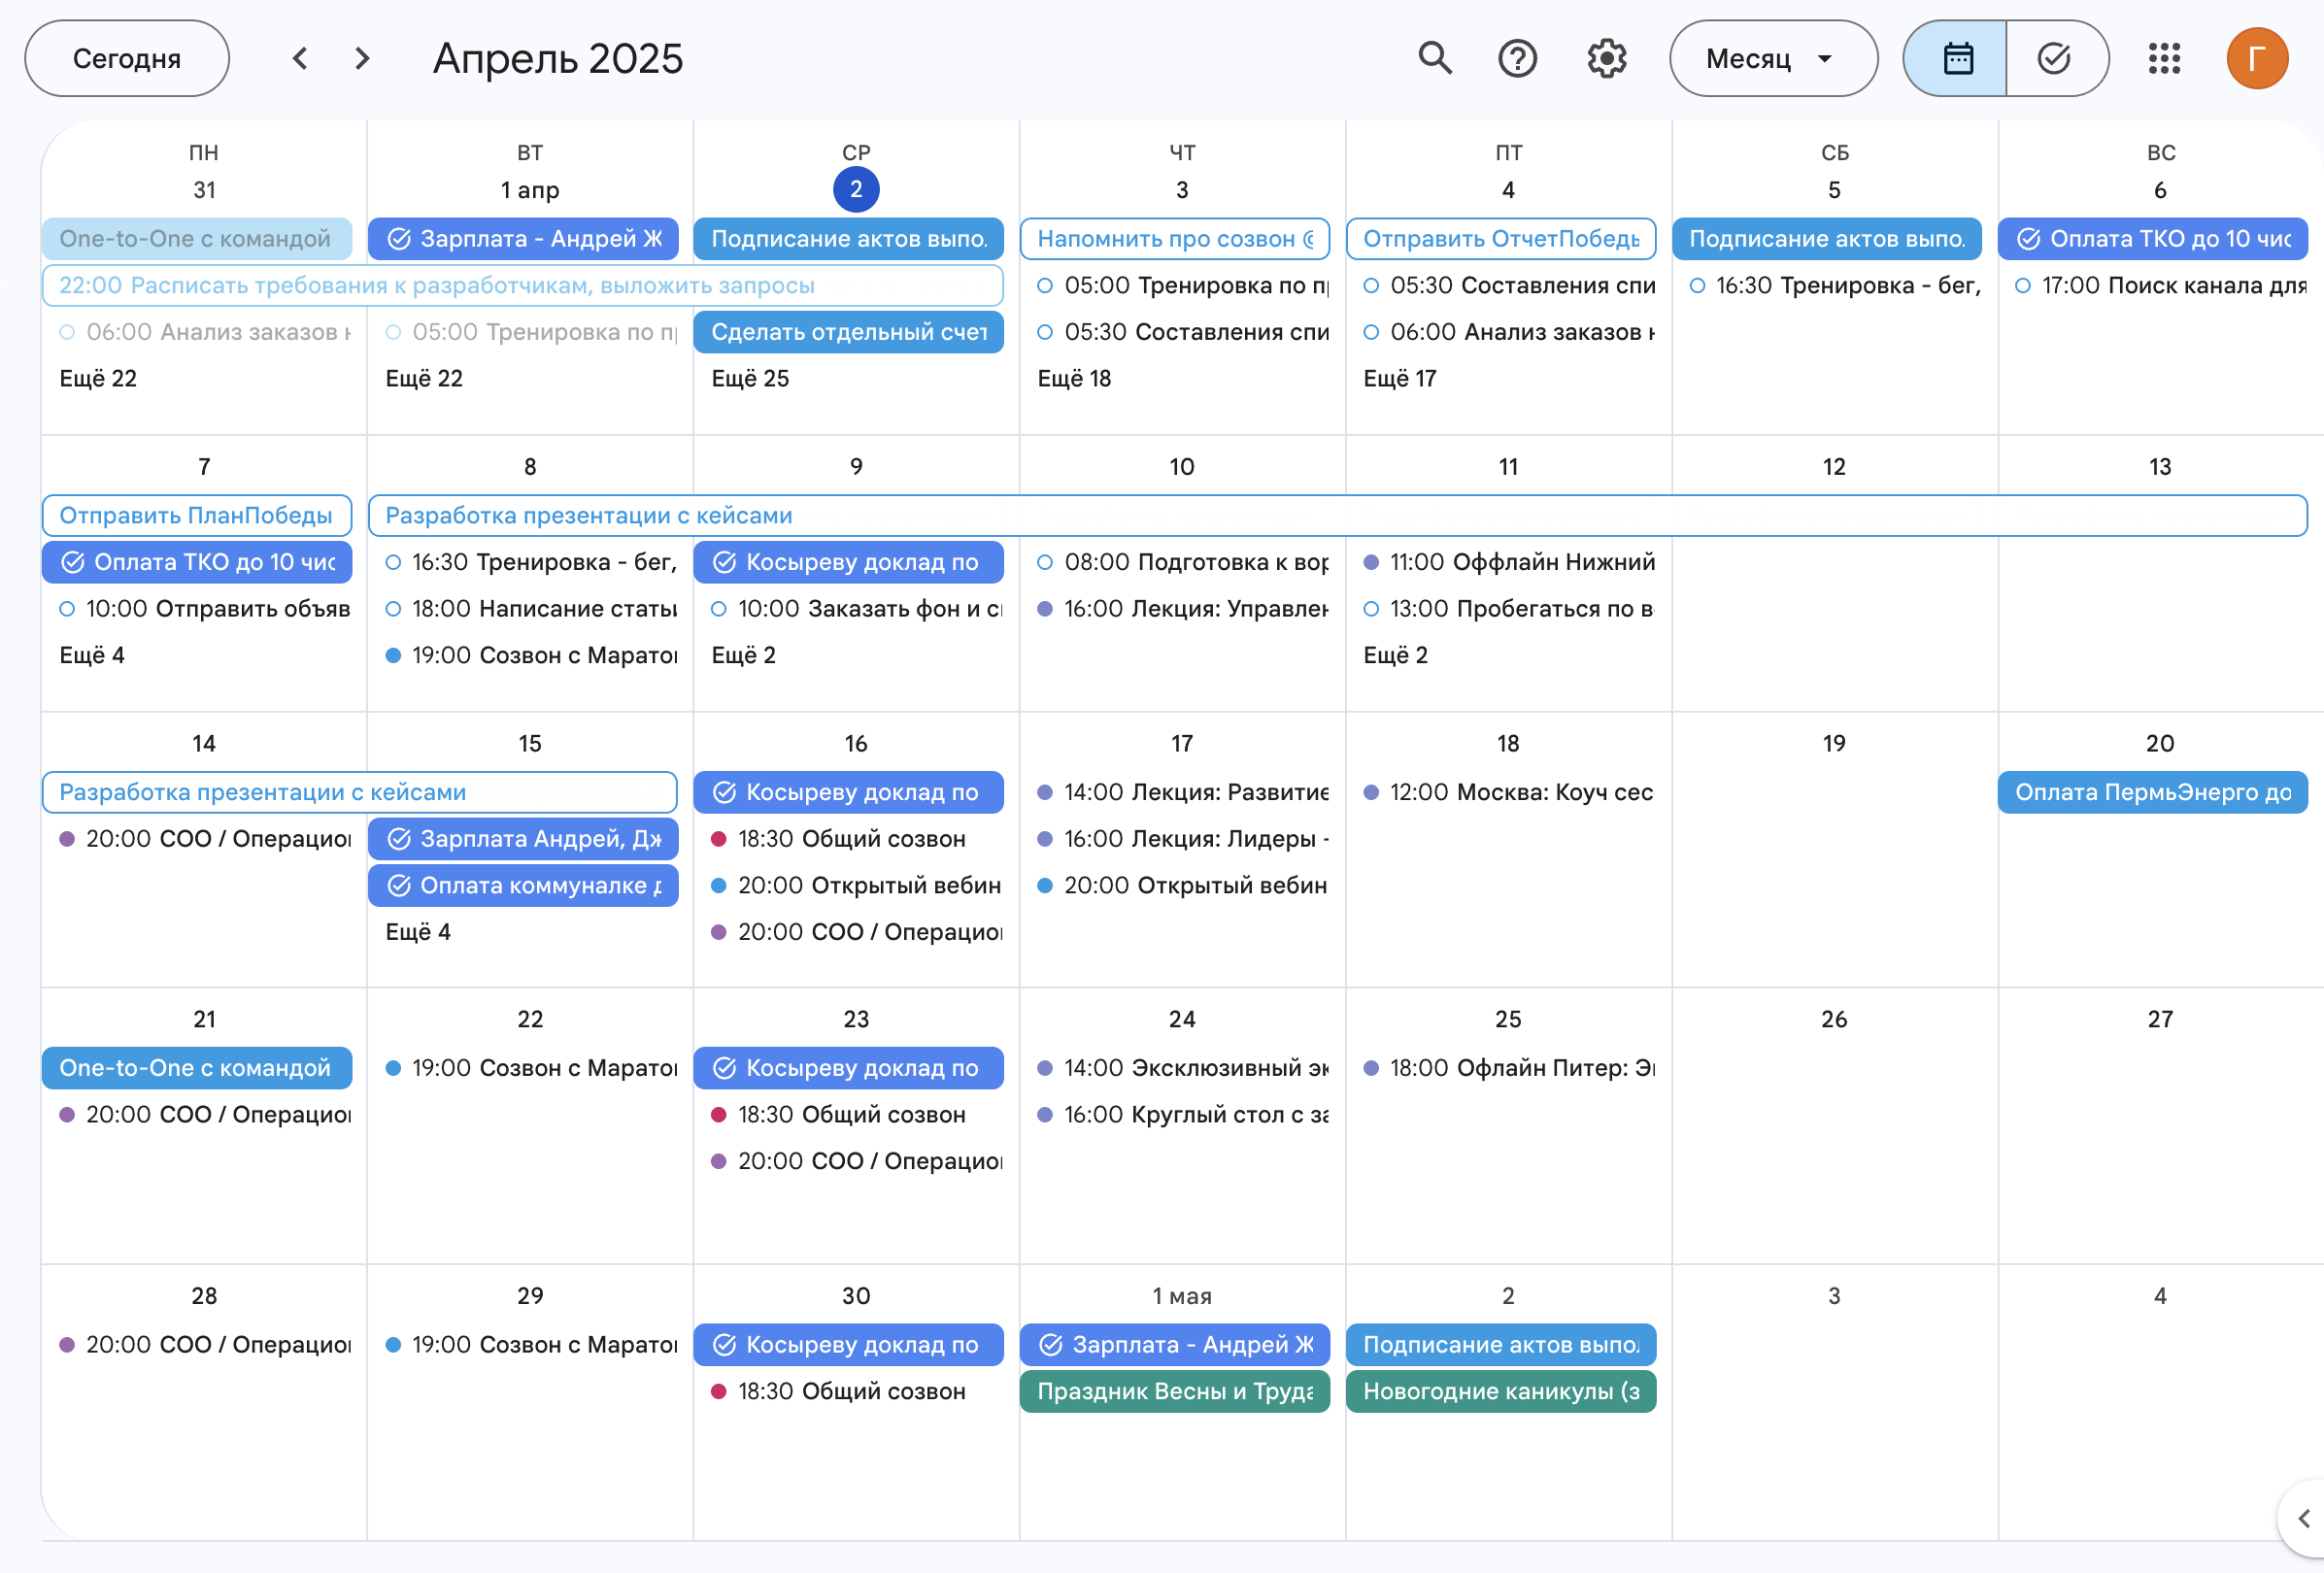Expand 'Ещё 18' events on April 3
Viewport: 2324px width, 1573px height.
pos(1074,378)
